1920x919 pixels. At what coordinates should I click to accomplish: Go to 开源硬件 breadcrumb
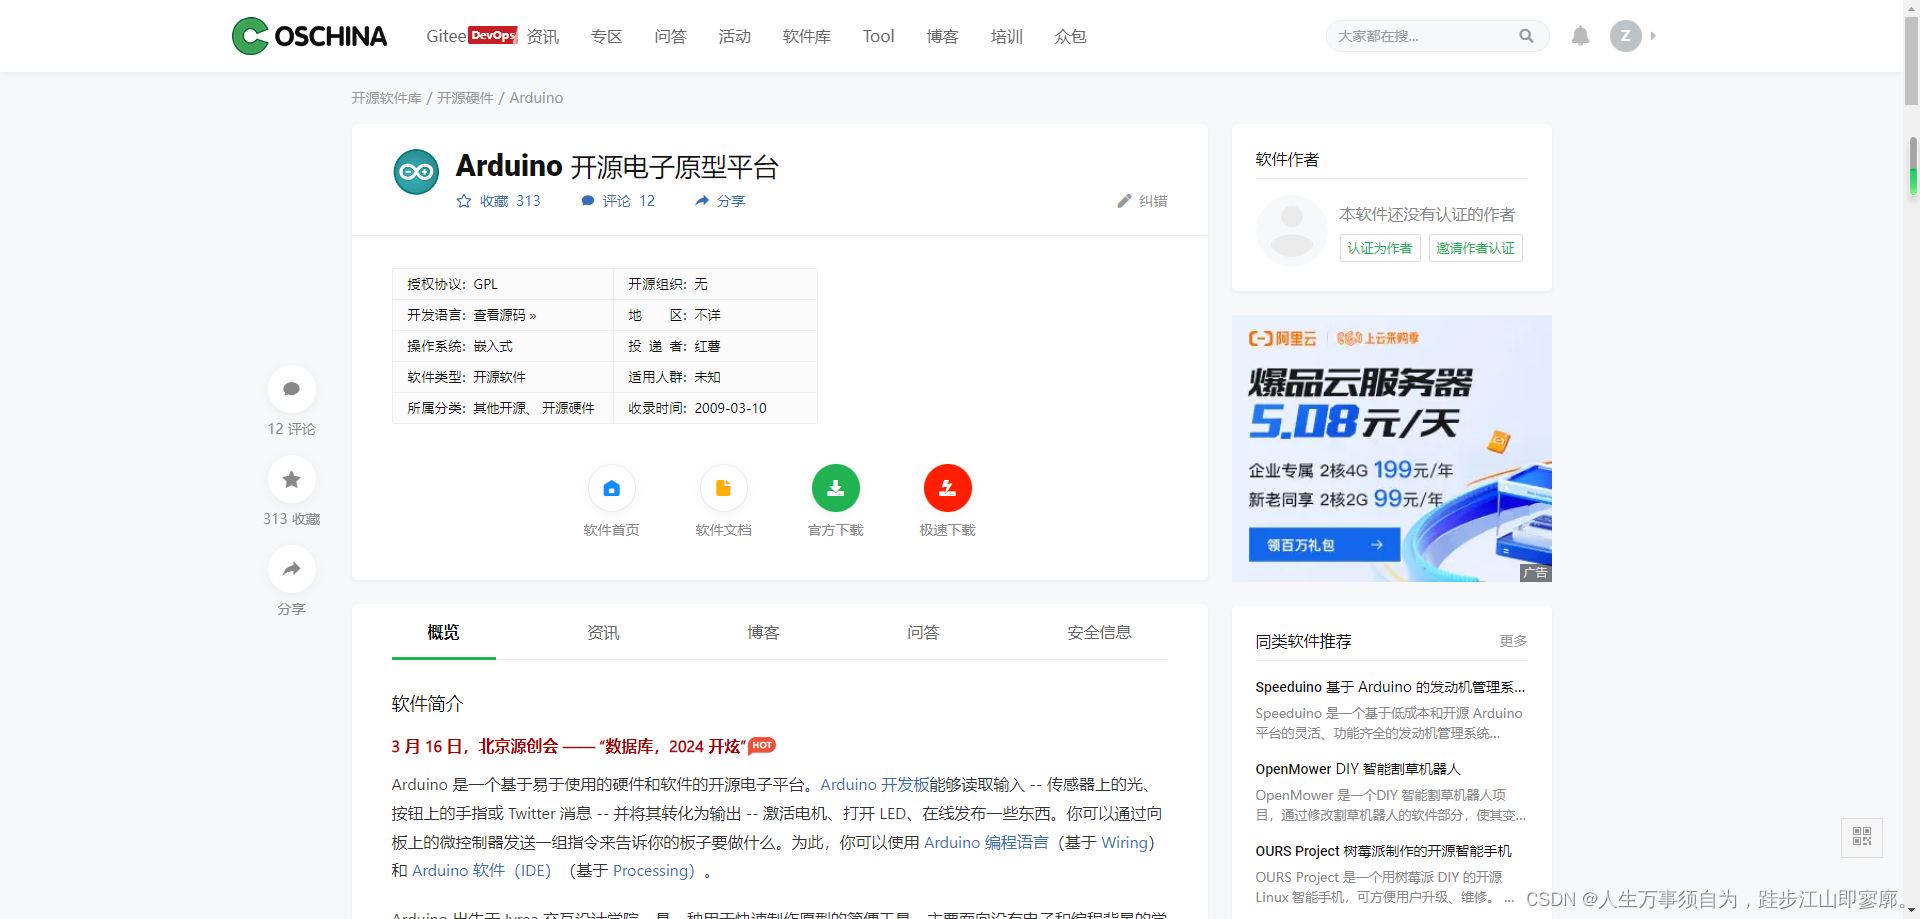click(465, 98)
